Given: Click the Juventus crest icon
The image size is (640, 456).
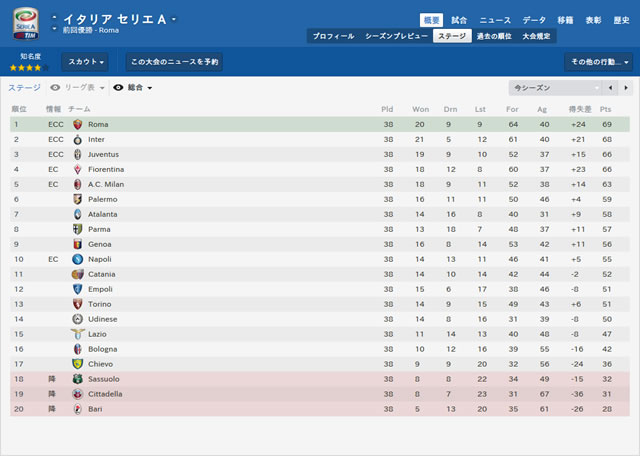Looking at the screenshot, I should click(78, 154).
